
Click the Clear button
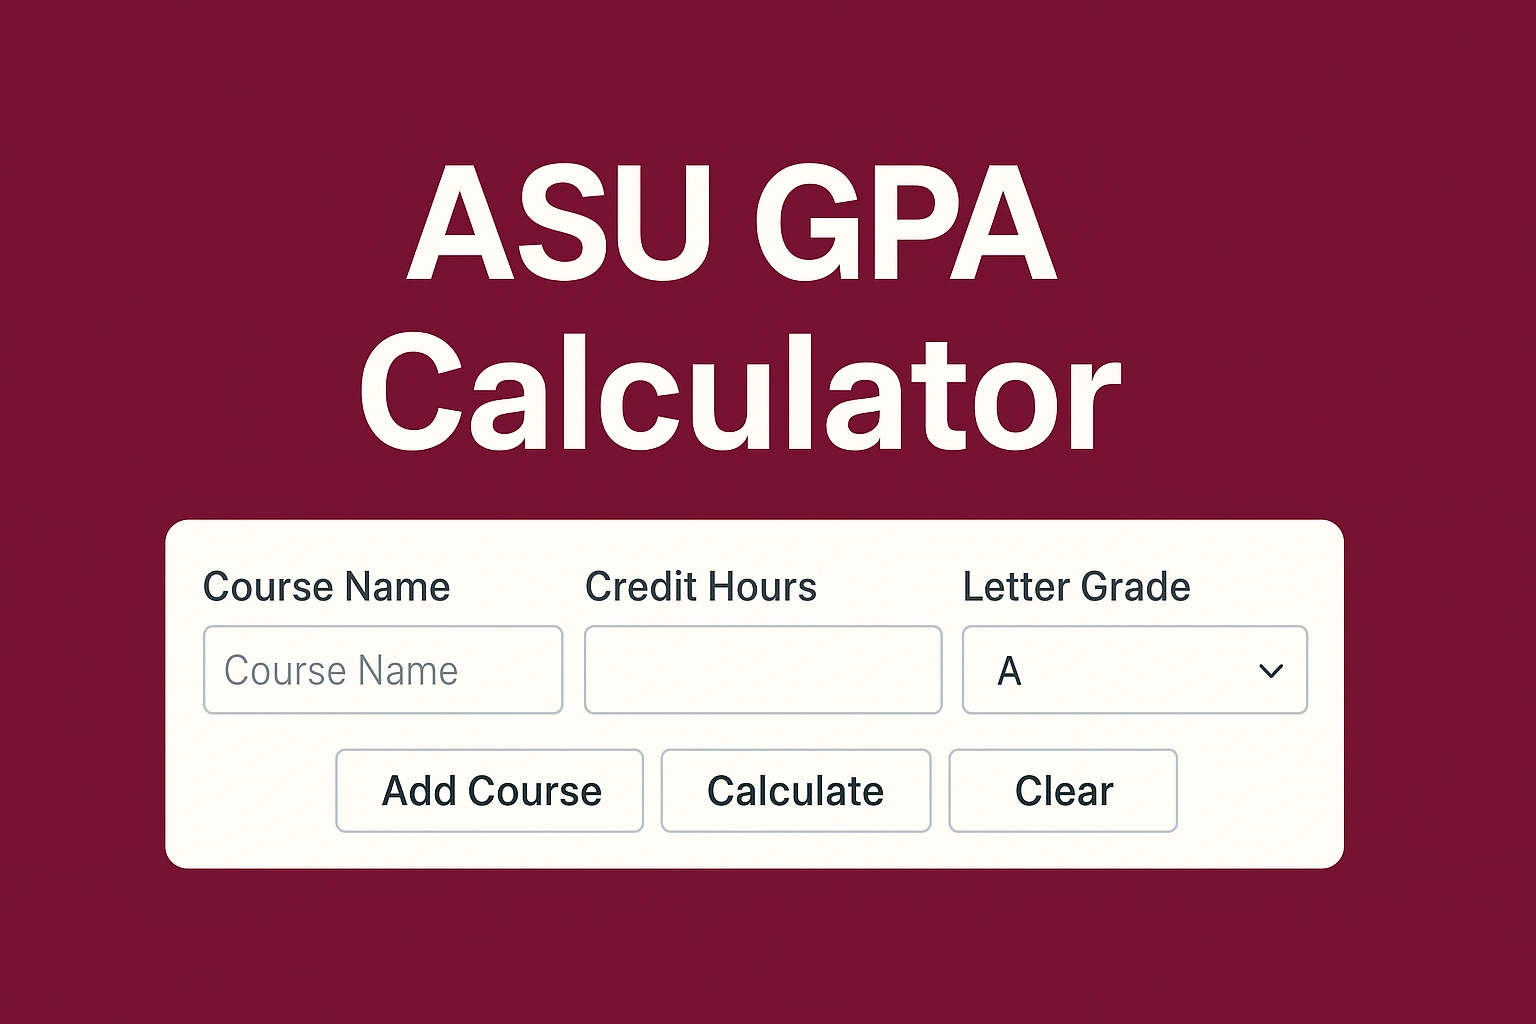pos(1063,790)
